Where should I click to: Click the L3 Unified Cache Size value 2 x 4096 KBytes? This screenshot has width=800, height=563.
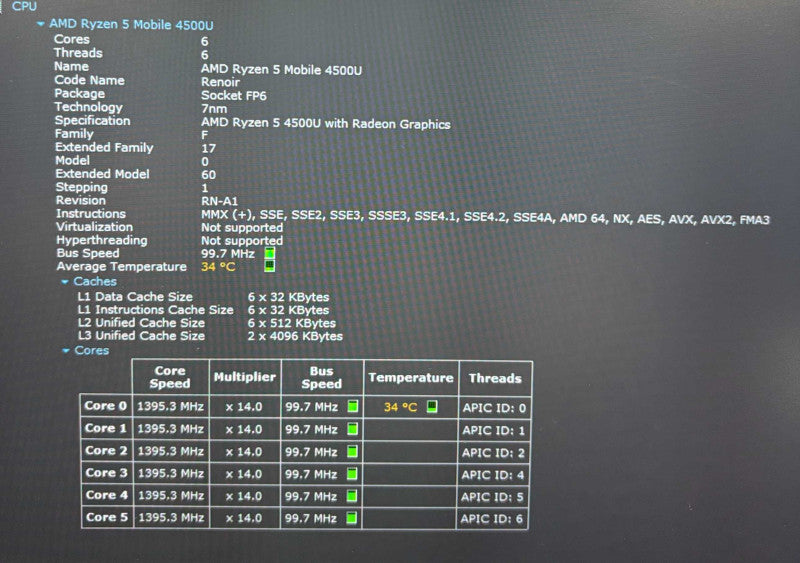point(295,336)
